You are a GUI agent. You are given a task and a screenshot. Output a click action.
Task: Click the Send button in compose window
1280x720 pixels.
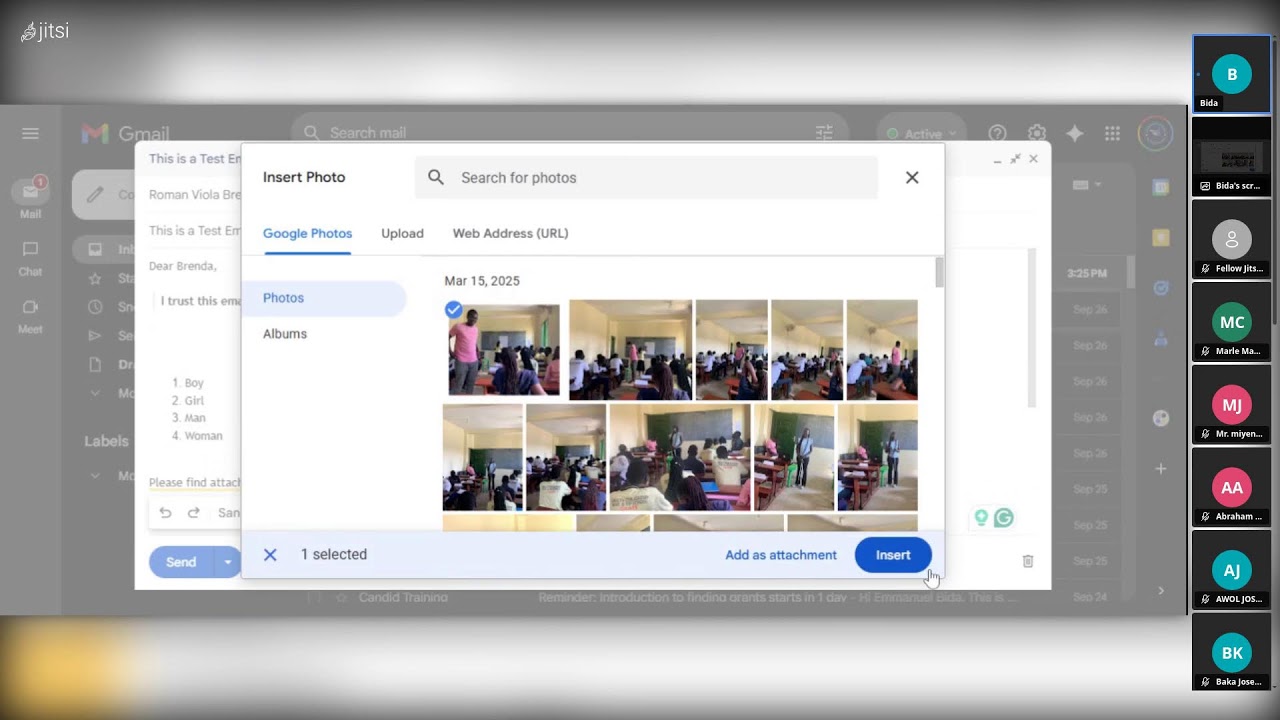point(181,562)
